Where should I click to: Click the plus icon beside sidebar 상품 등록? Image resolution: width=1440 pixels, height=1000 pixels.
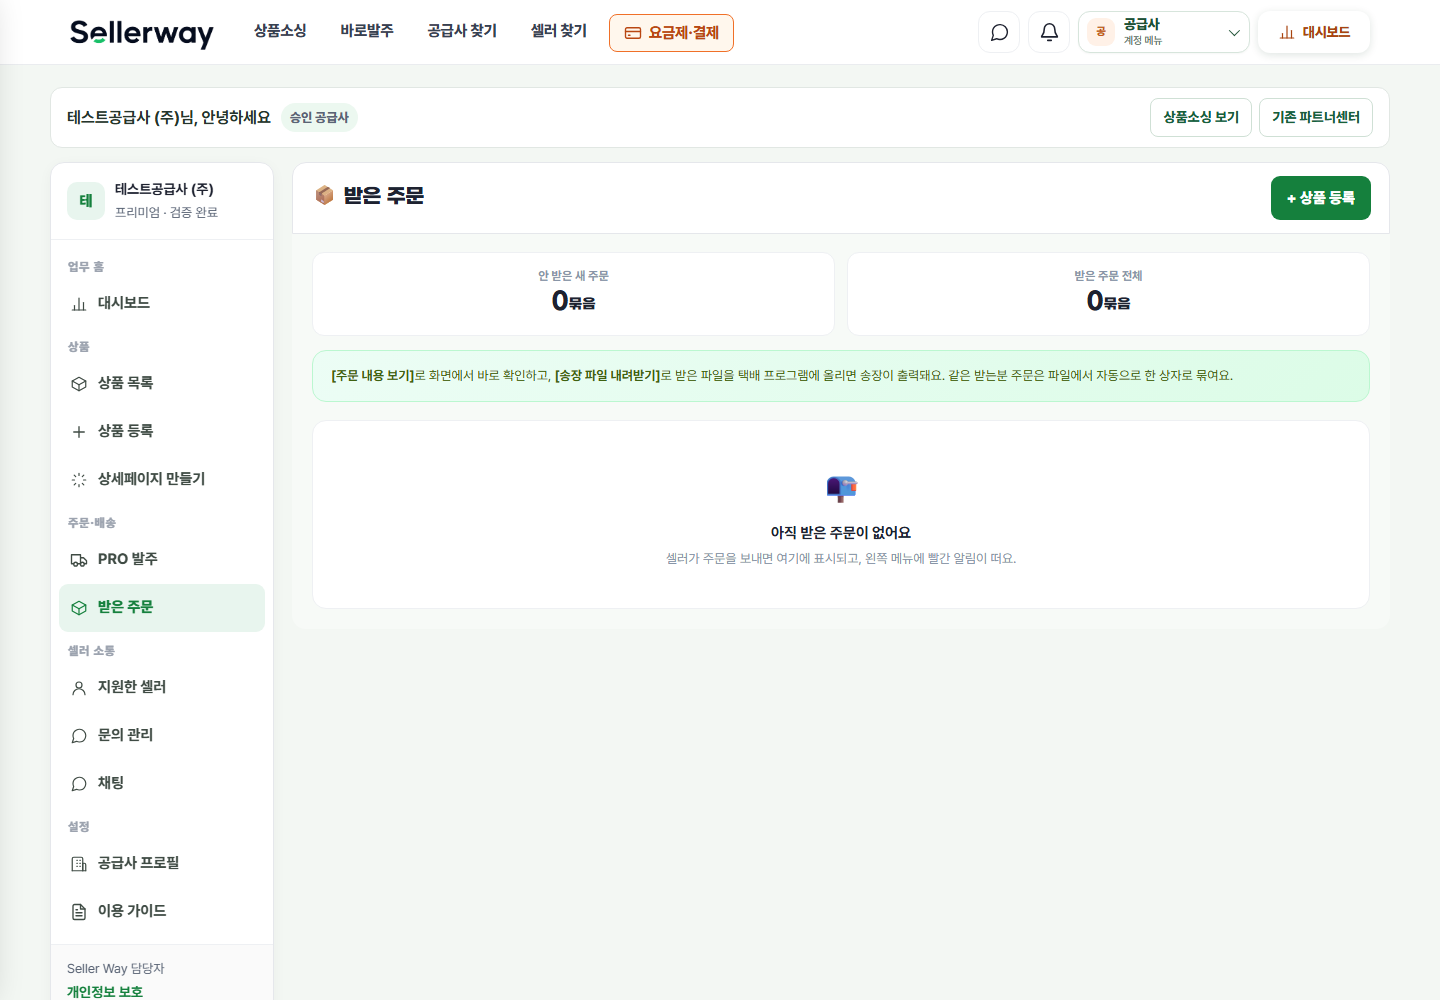coord(79,432)
